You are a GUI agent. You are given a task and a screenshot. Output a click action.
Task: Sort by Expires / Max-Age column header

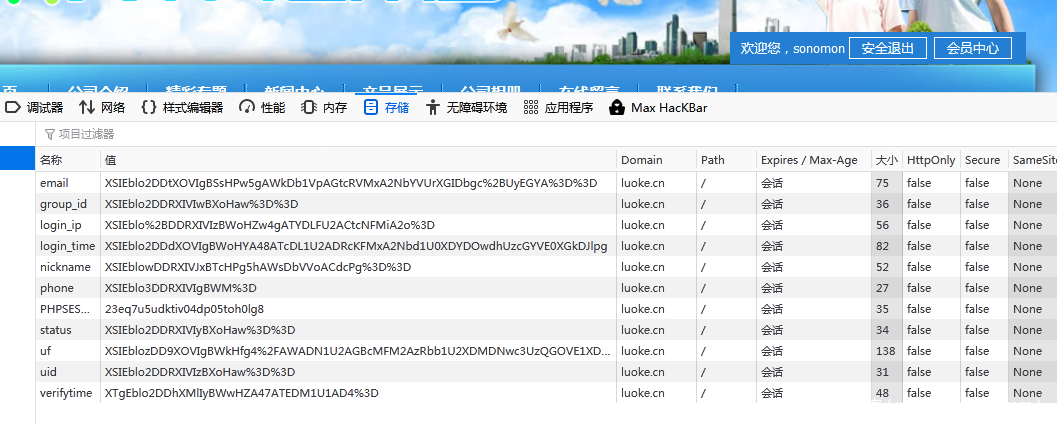coord(810,160)
